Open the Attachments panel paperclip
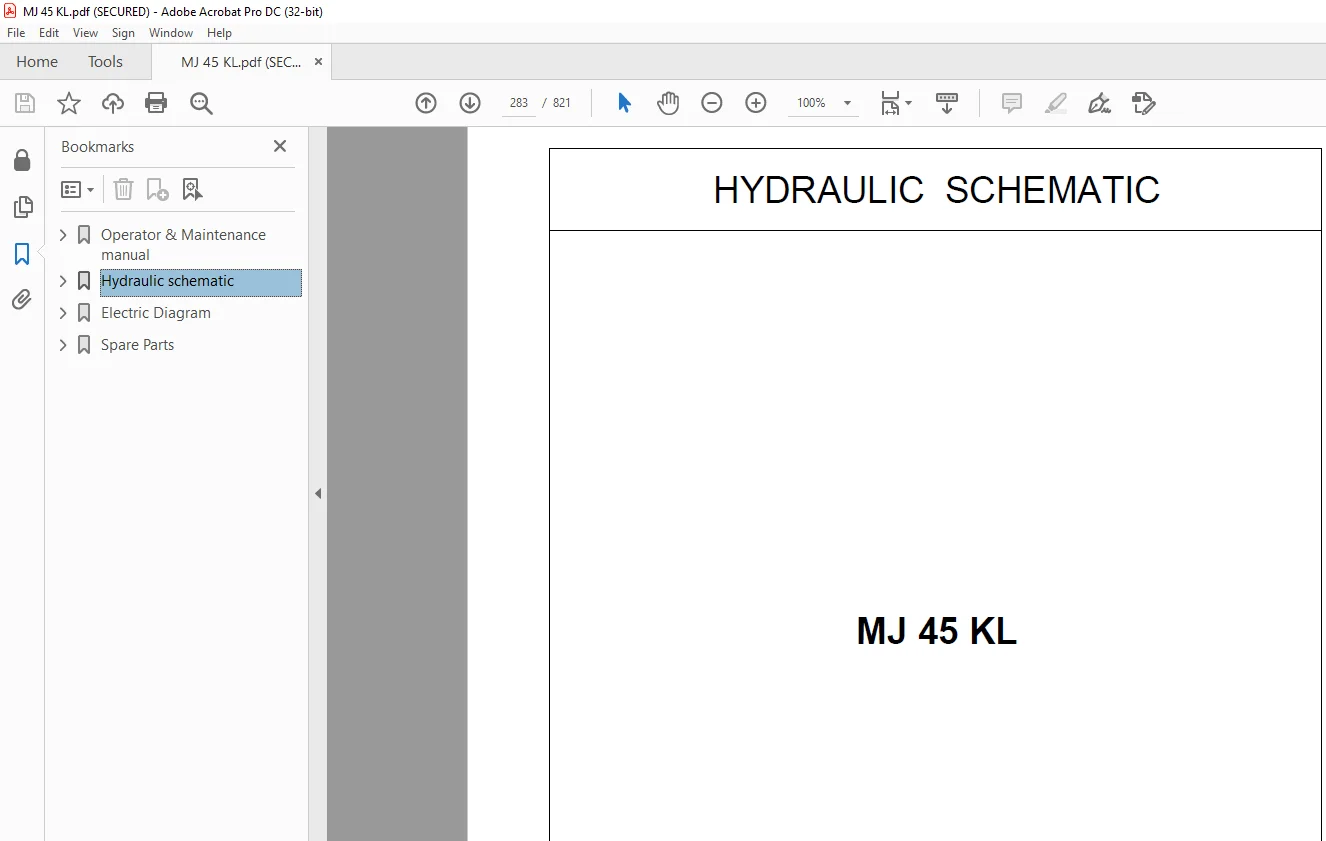Viewport: 1326px width, 841px height. [22, 299]
